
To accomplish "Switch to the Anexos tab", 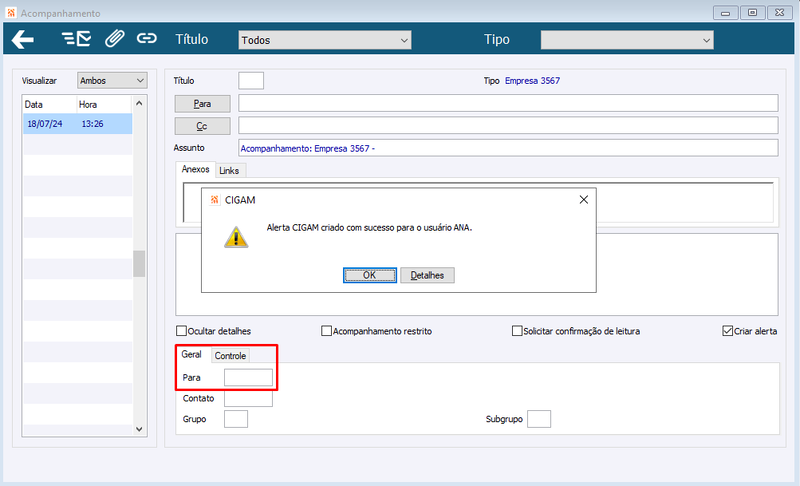I will click(195, 169).
